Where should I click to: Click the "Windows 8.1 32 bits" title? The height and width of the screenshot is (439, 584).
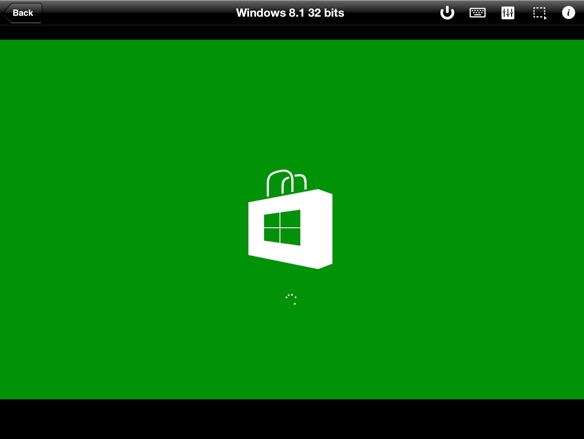click(290, 13)
